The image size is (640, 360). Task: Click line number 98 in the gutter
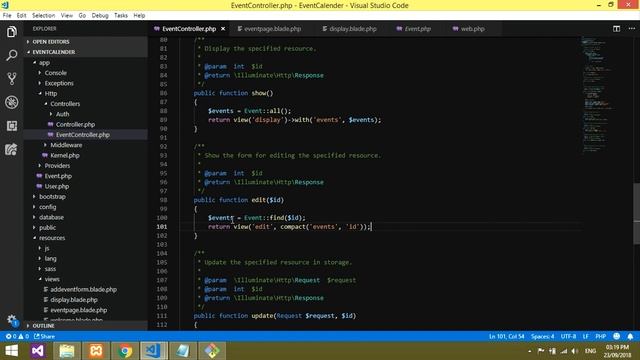point(163,200)
